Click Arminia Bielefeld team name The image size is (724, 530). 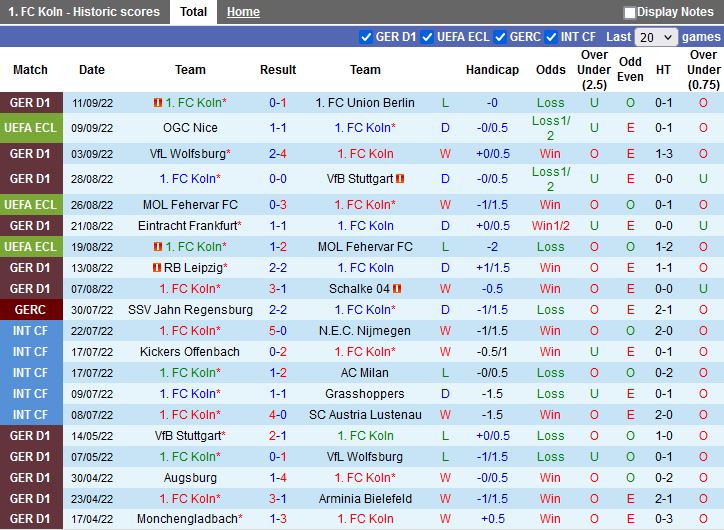tap(365, 499)
